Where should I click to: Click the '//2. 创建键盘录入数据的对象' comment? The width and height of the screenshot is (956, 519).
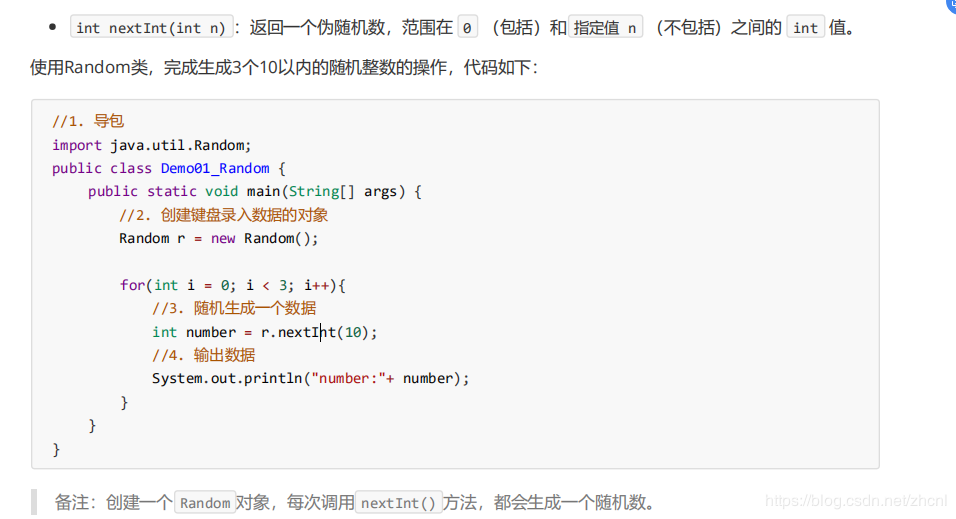(x=223, y=215)
